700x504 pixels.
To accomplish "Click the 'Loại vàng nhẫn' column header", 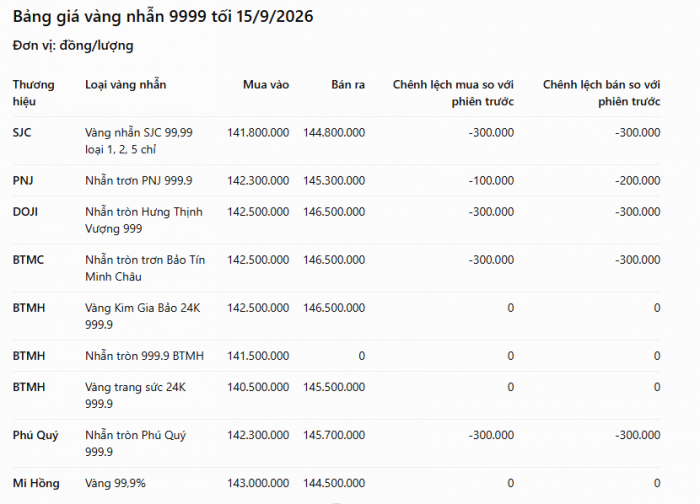I will (x=125, y=84).
